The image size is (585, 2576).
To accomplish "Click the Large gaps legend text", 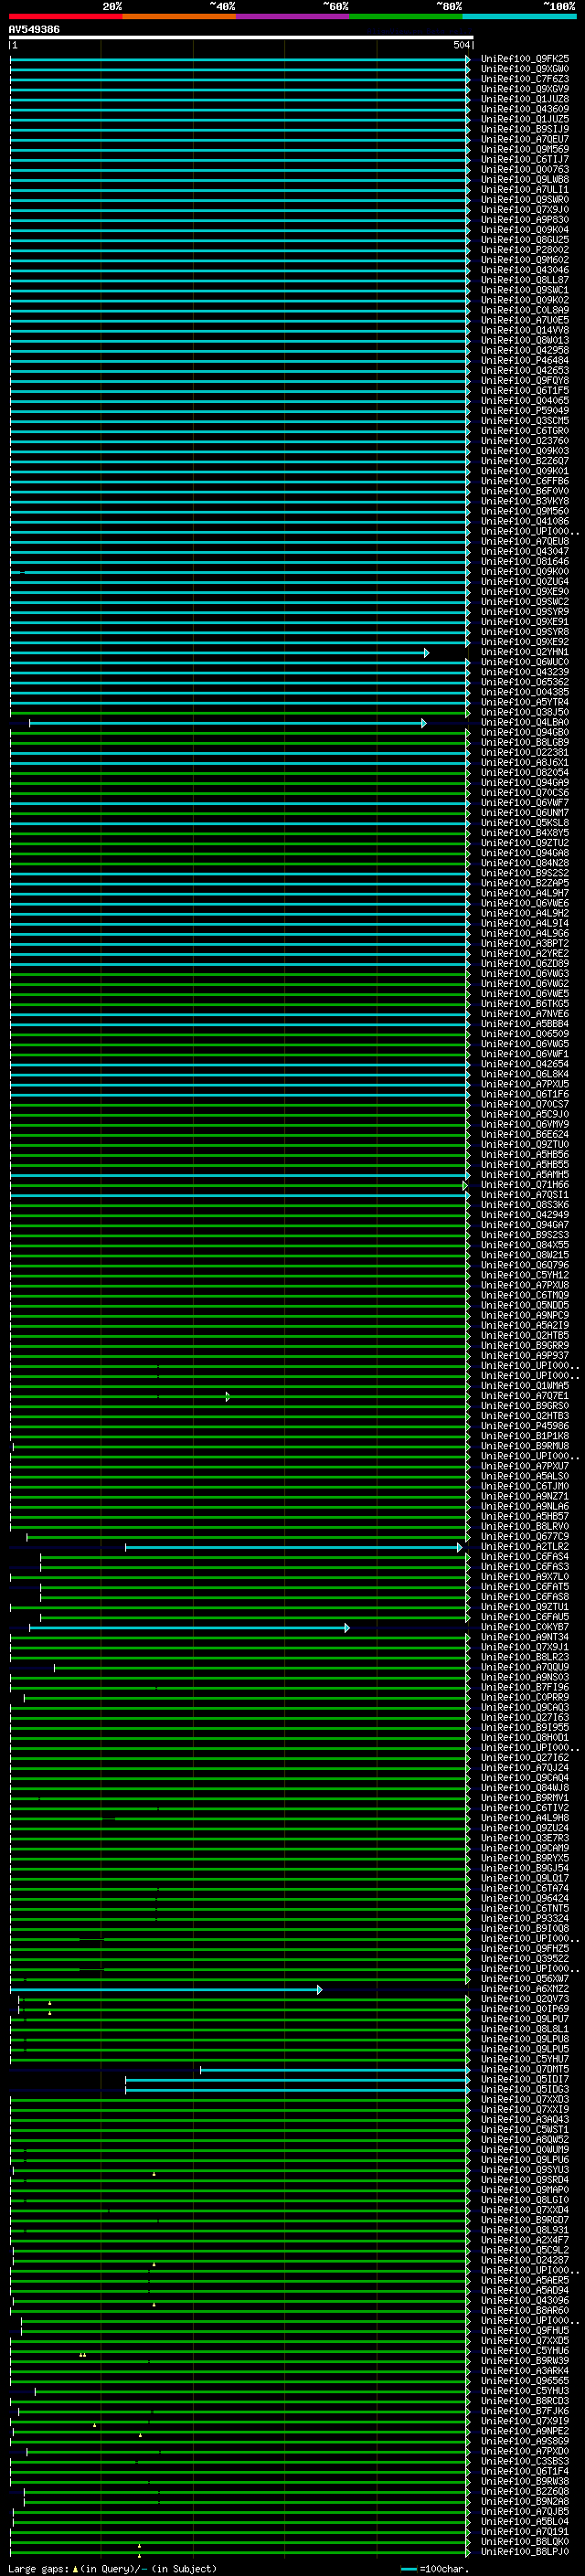I will click(39, 2569).
